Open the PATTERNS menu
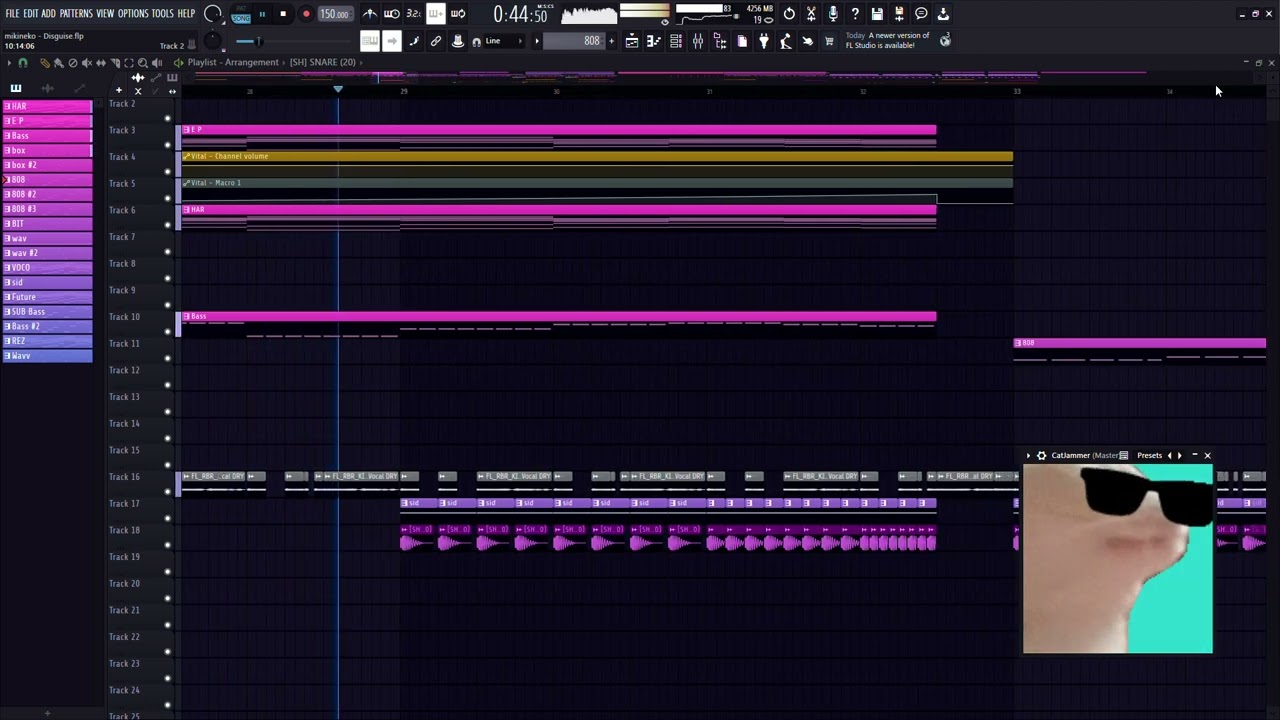The width and height of the screenshot is (1280, 720). pos(76,14)
